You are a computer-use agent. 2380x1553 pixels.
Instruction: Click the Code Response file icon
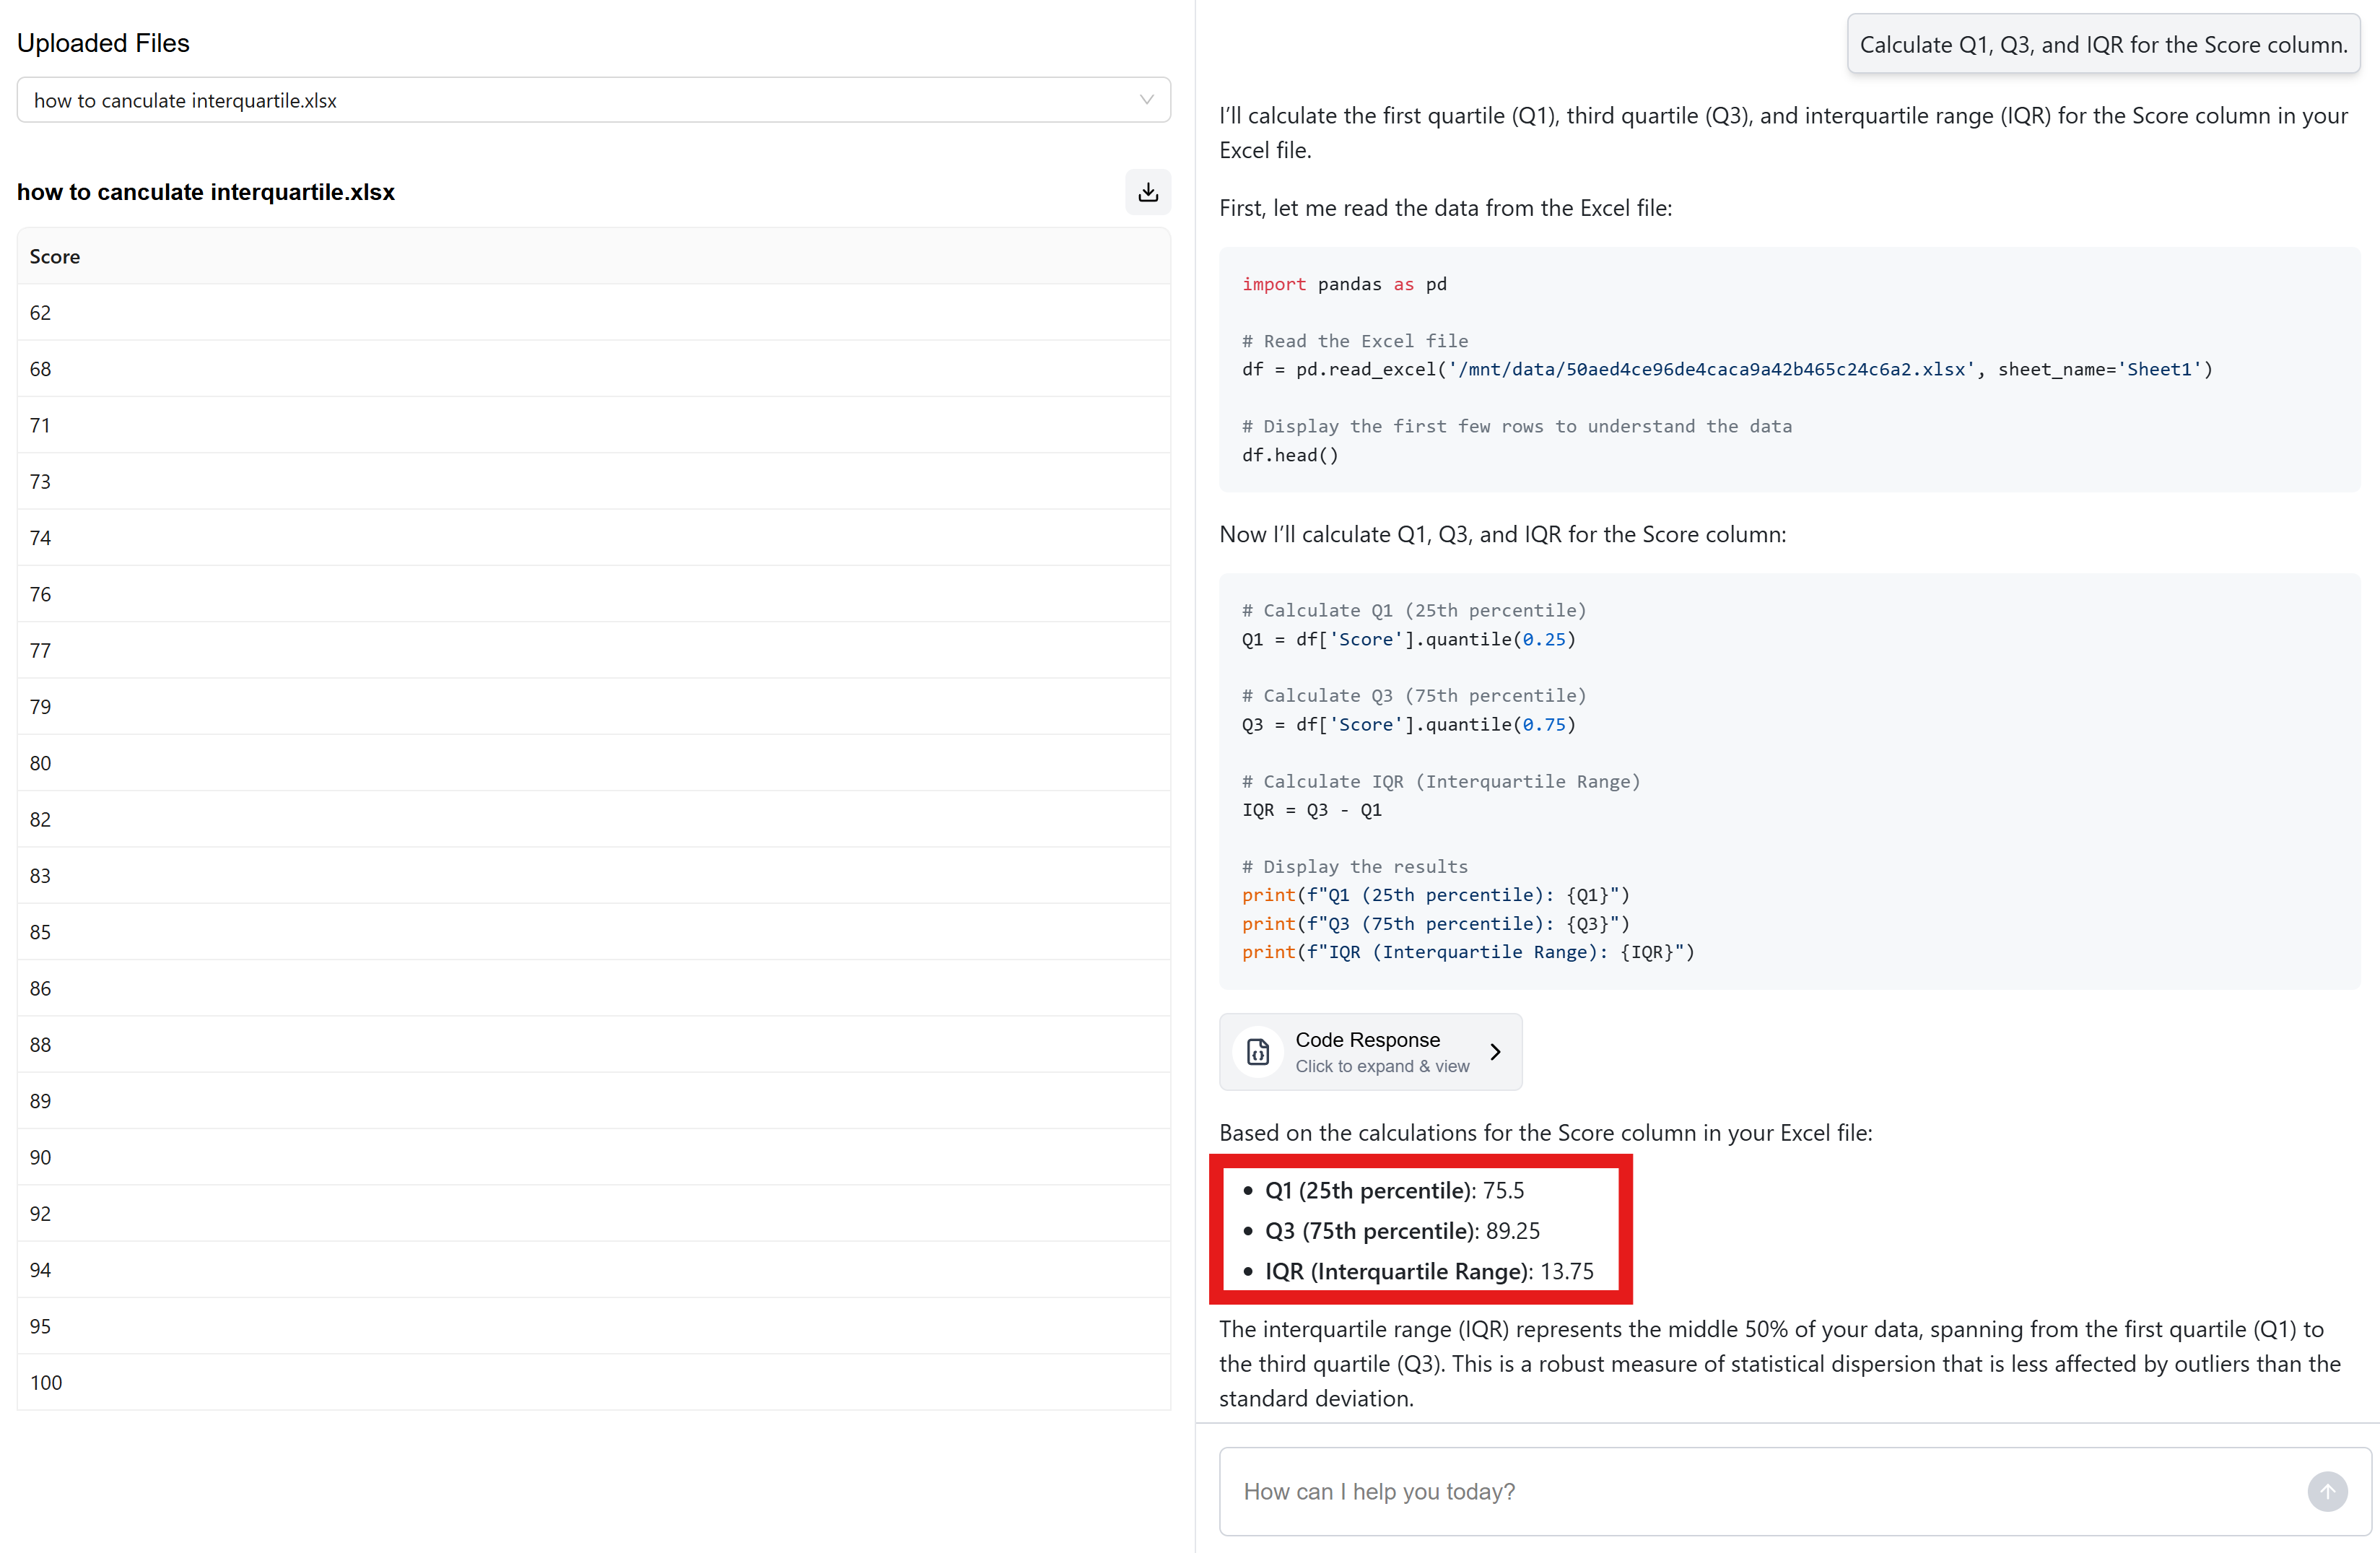click(x=1258, y=1052)
